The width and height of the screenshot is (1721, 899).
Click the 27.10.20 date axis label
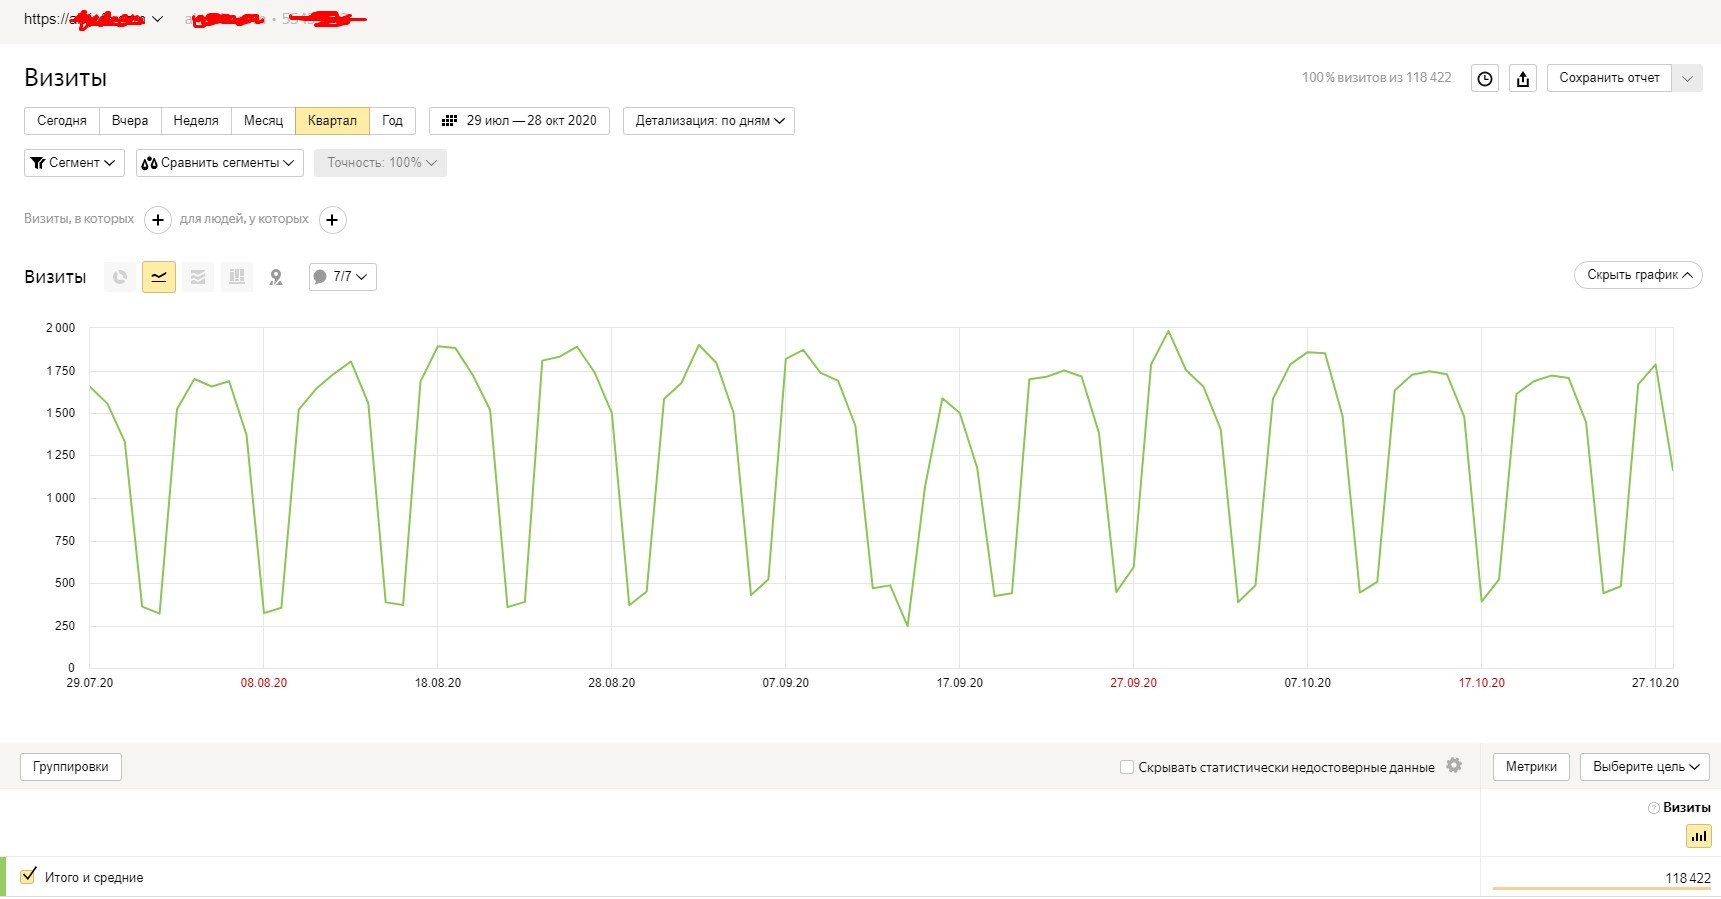[x=1655, y=683]
